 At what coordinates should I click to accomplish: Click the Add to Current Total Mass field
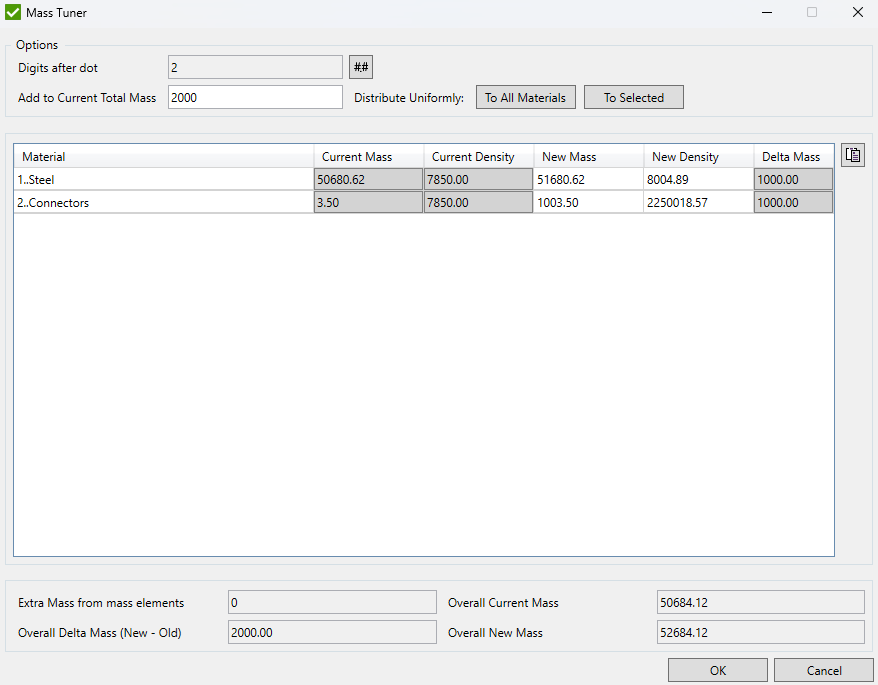point(255,97)
